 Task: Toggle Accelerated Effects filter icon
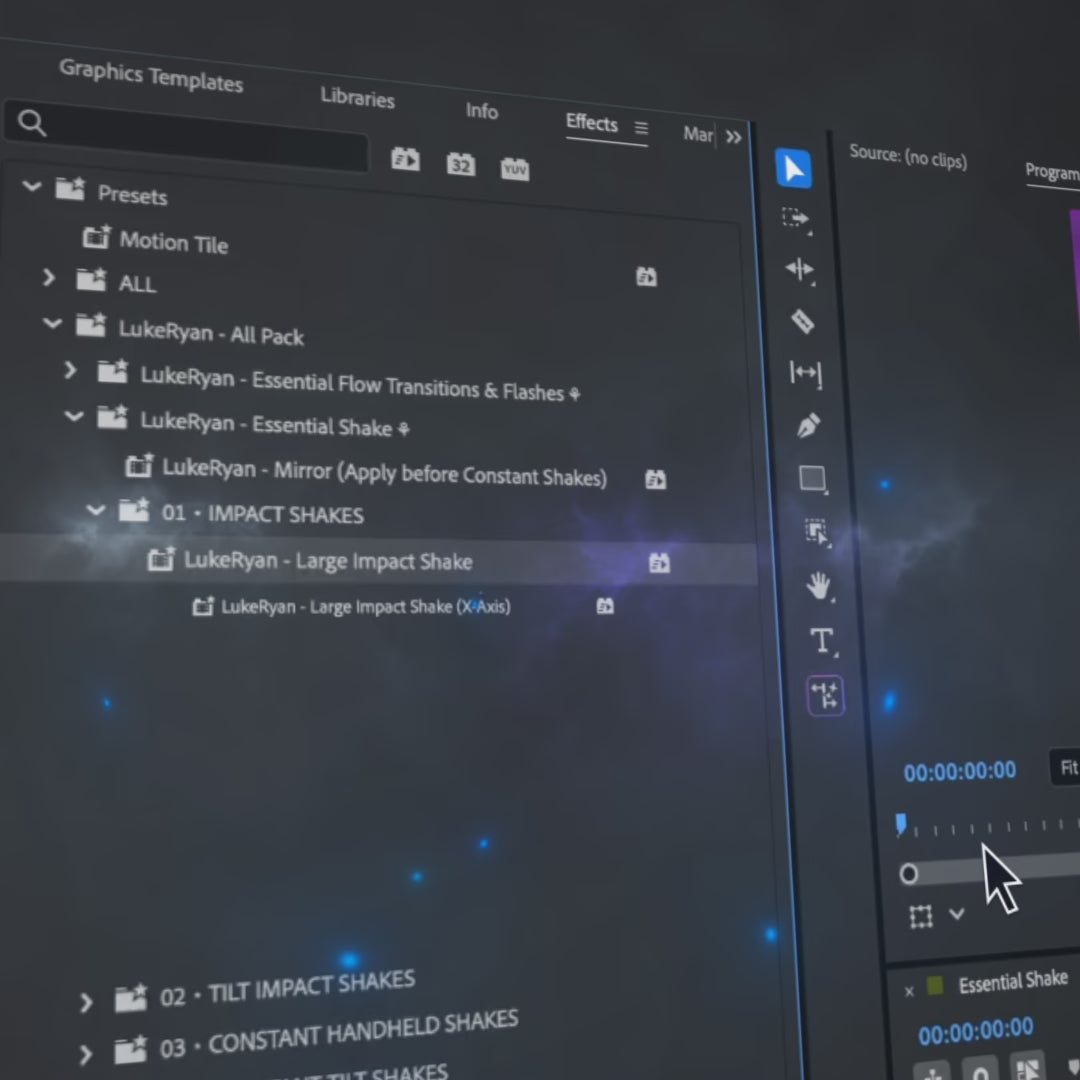[x=405, y=159]
